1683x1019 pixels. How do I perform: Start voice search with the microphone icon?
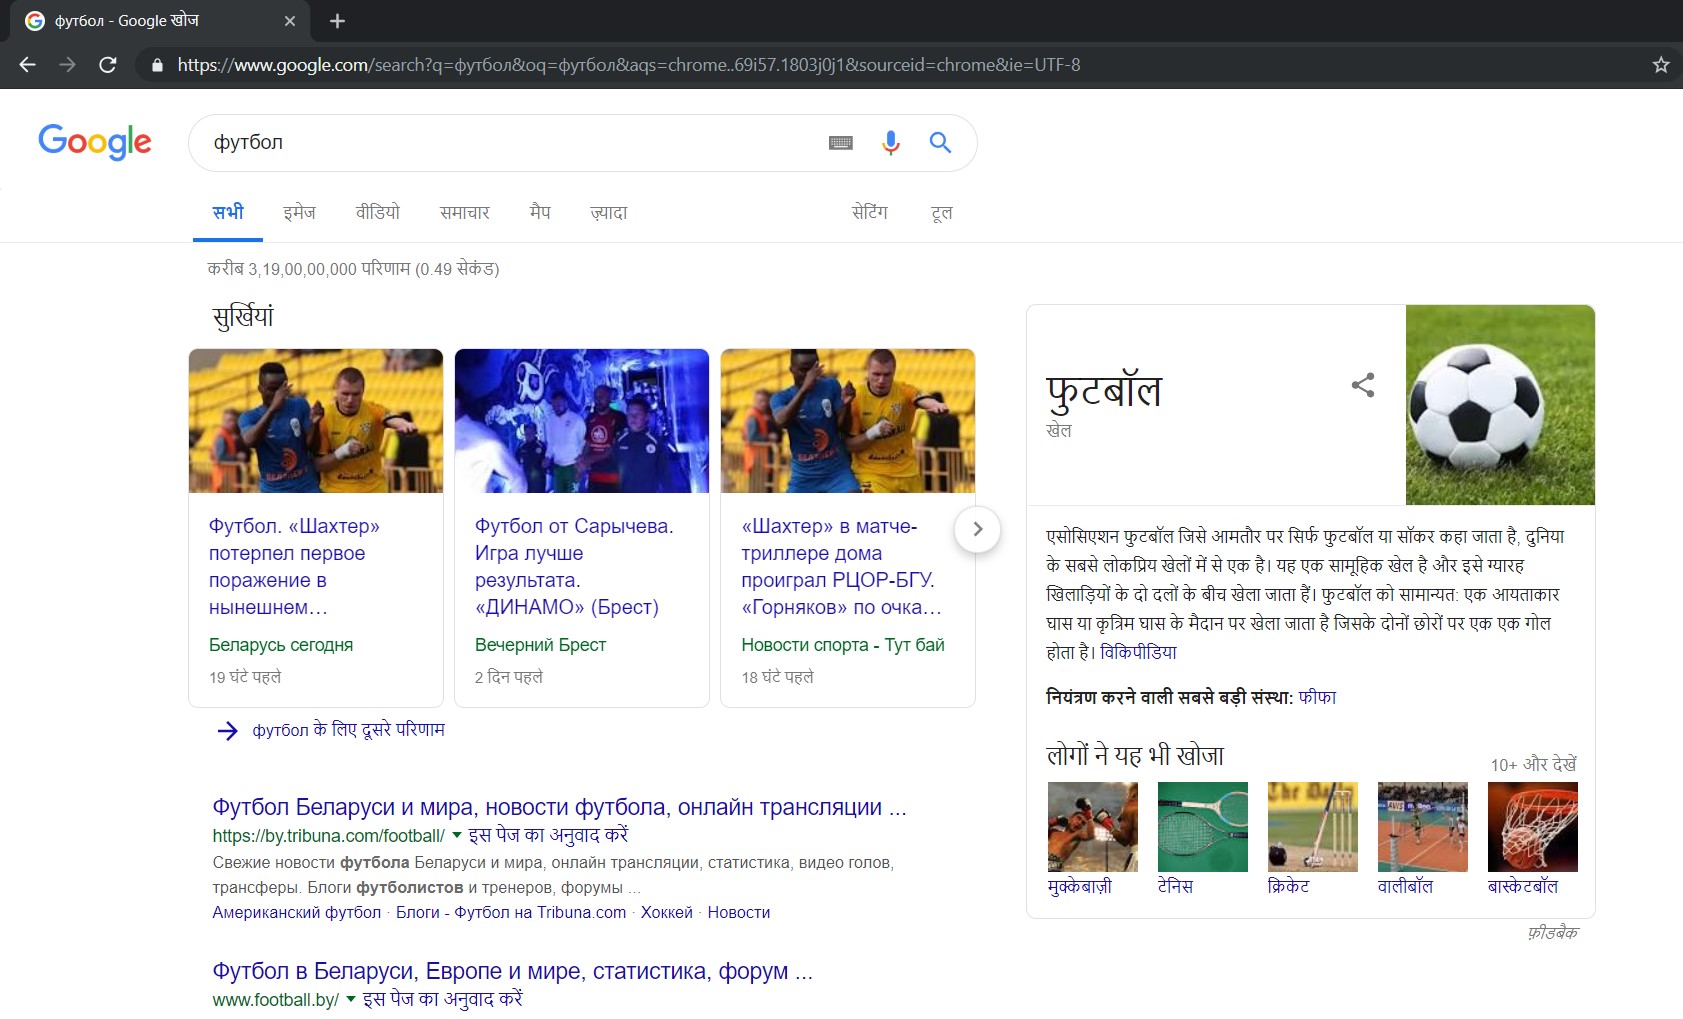pyautogui.click(x=890, y=143)
